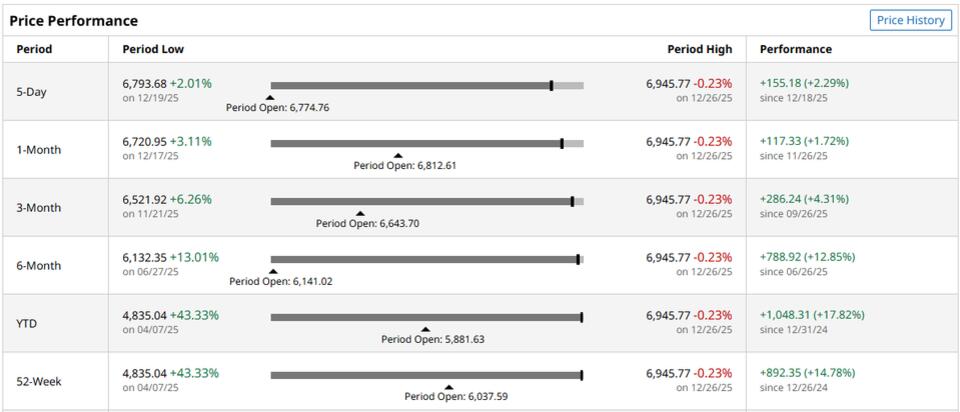Click the 6-Month Period Open triangle marker
The height and width of the screenshot is (412, 960).
(273, 272)
